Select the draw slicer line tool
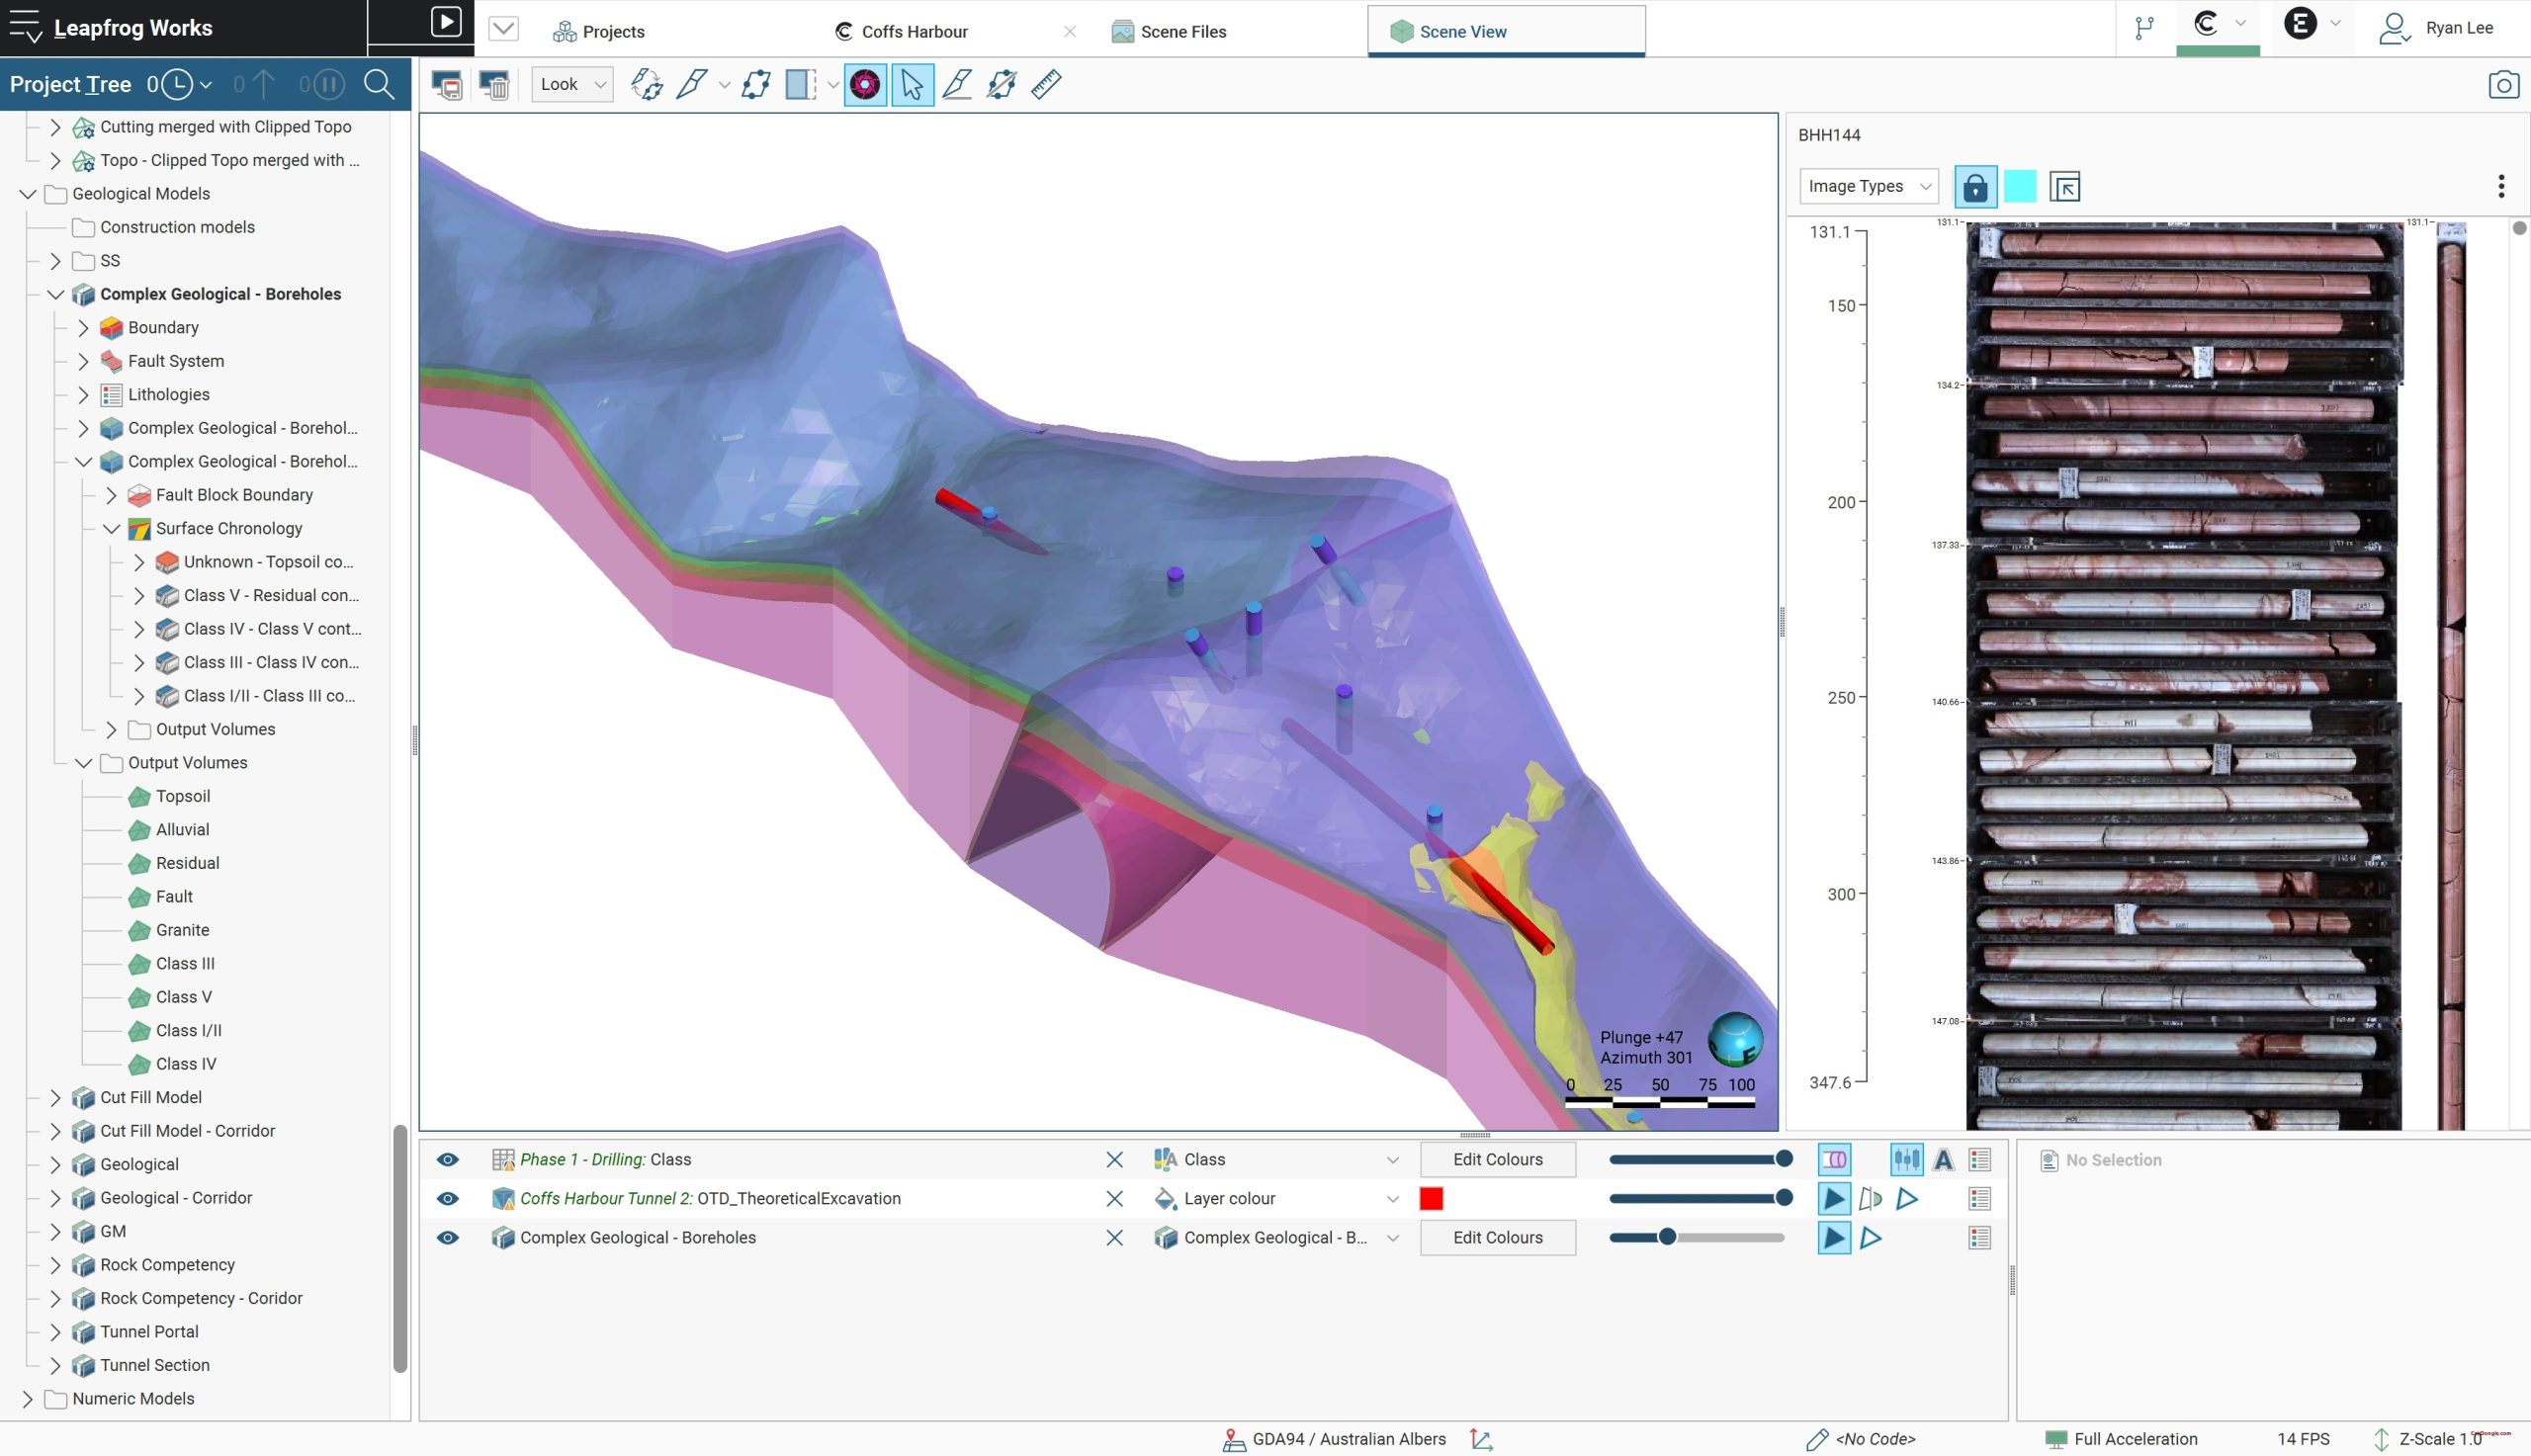Image resolution: width=2531 pixels, height=1456 pixels. point(956,85)
